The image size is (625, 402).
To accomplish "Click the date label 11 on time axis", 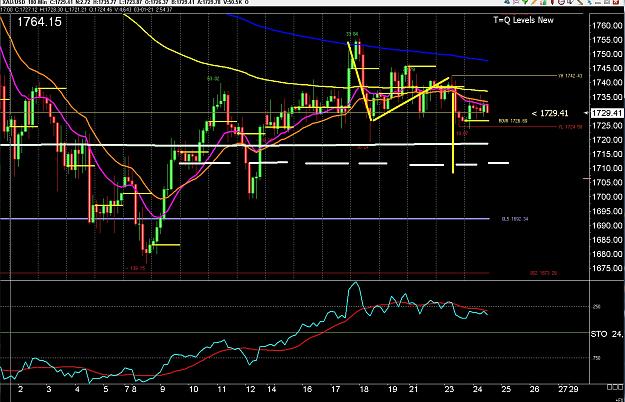I will coord(221,389).
